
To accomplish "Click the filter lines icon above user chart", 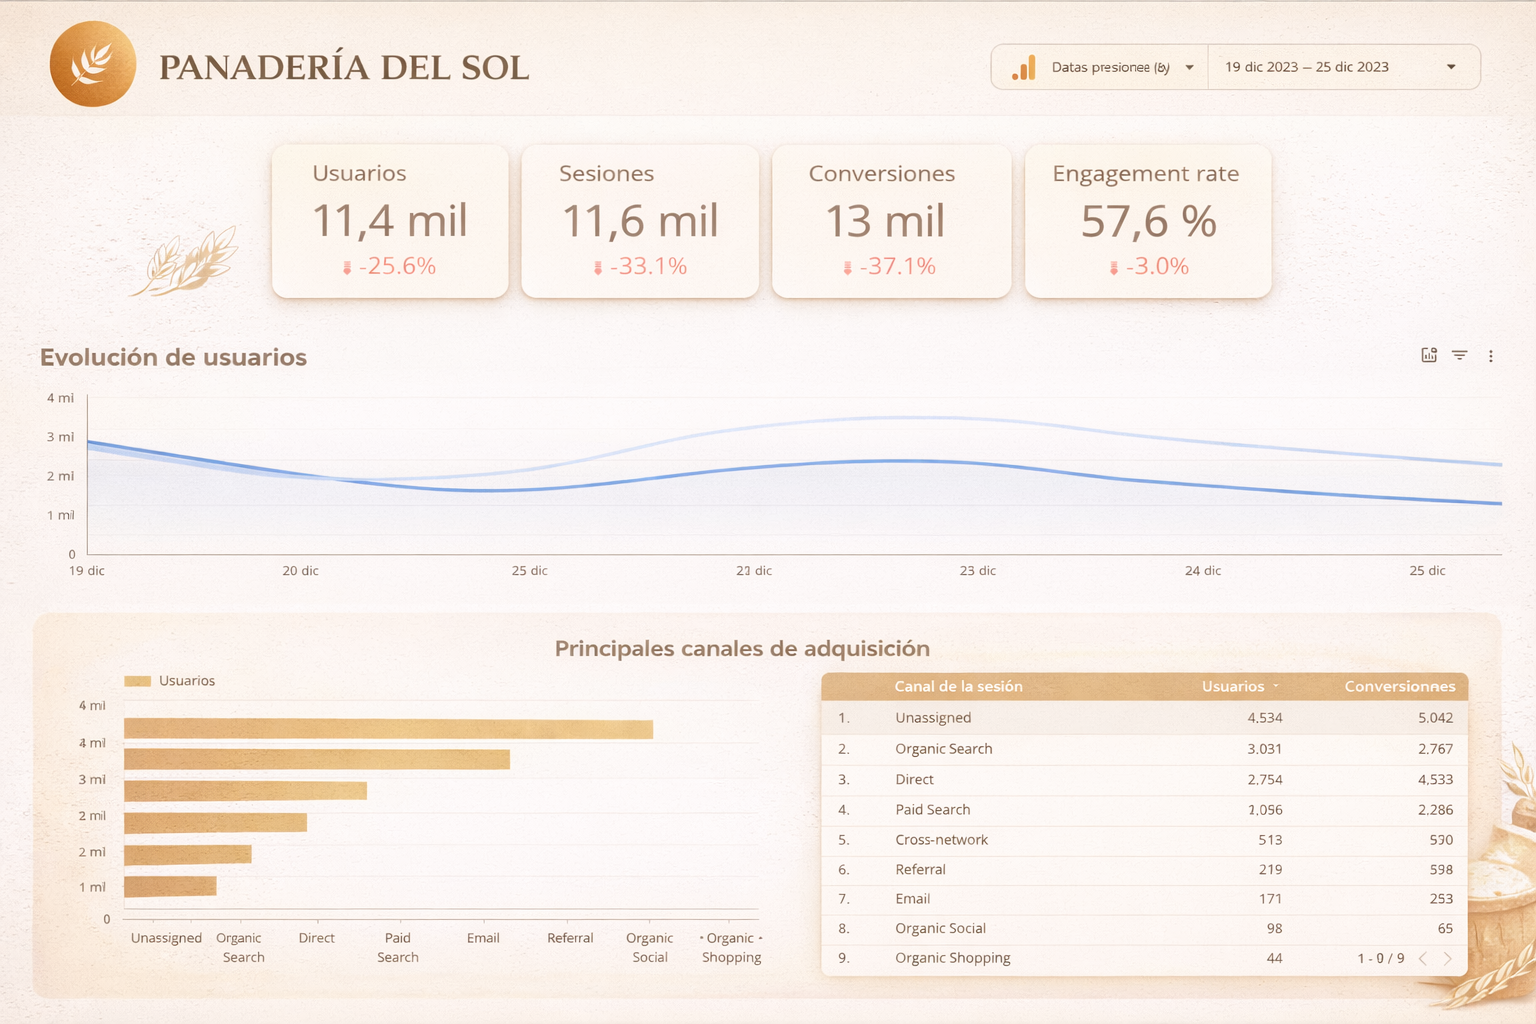I will click(x=1460, y=355).
